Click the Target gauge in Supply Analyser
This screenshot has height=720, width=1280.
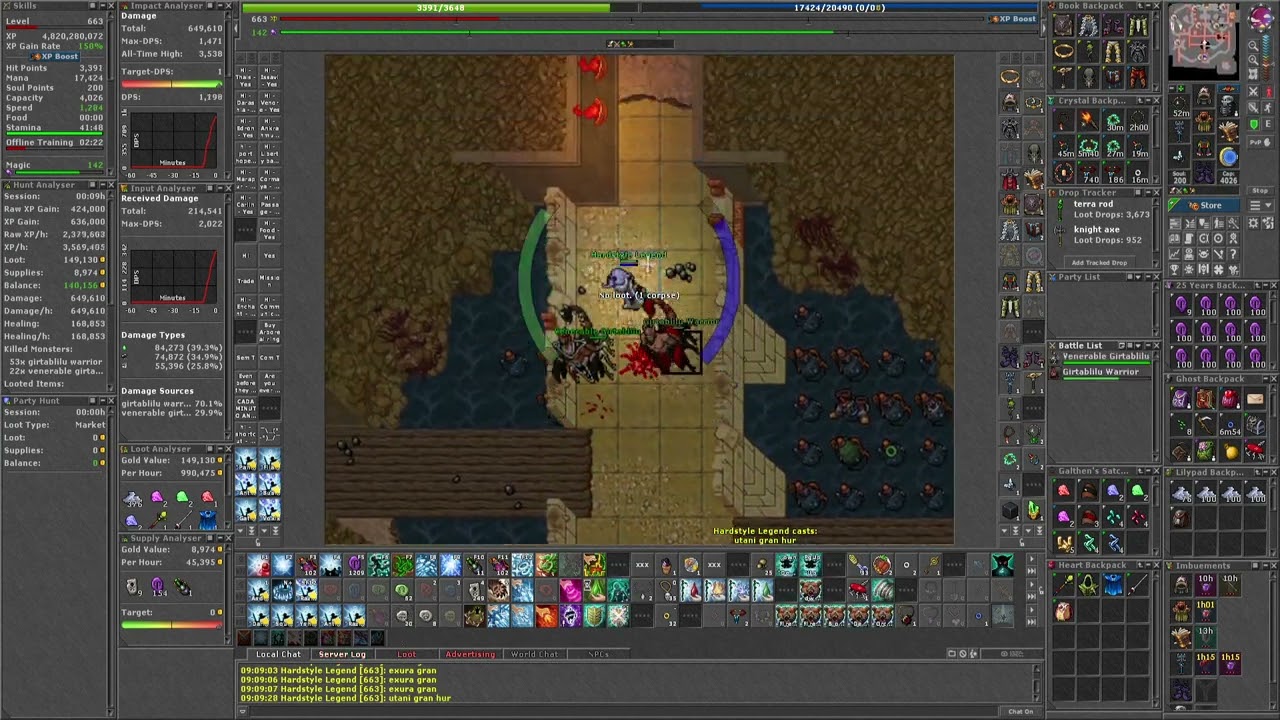(x=171, y=625)
